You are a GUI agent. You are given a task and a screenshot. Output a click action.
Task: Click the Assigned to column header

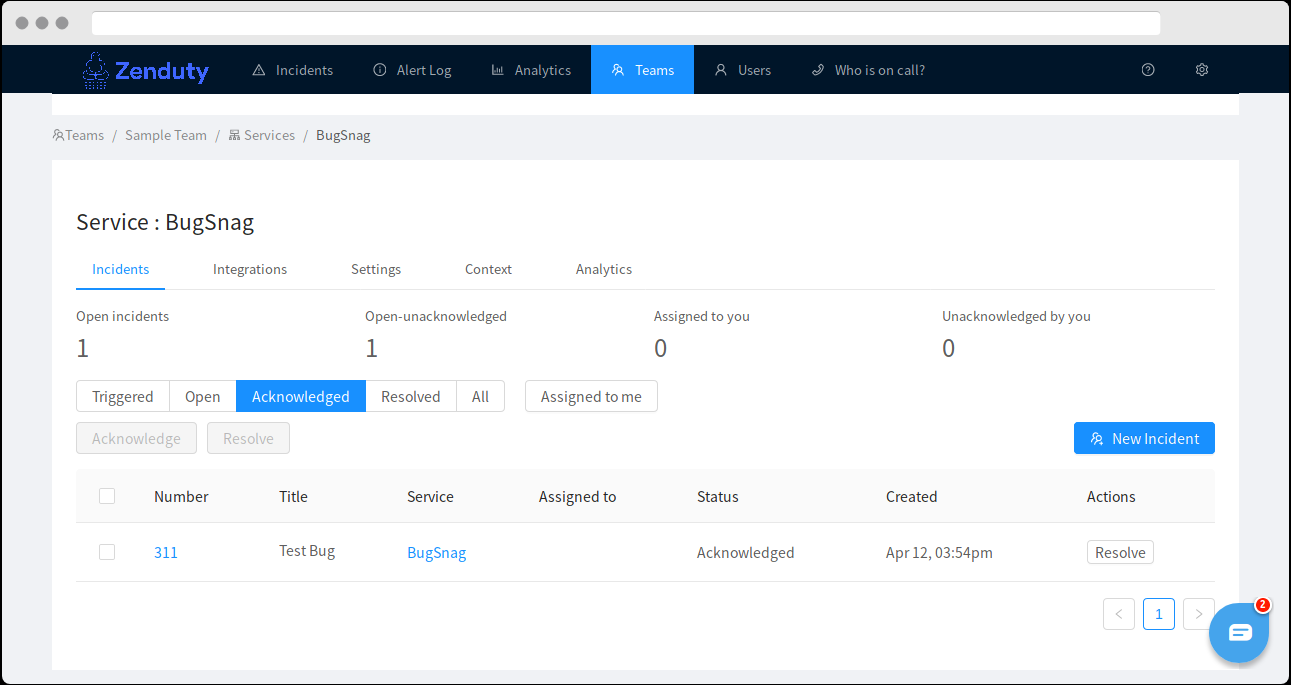[578, 496]
